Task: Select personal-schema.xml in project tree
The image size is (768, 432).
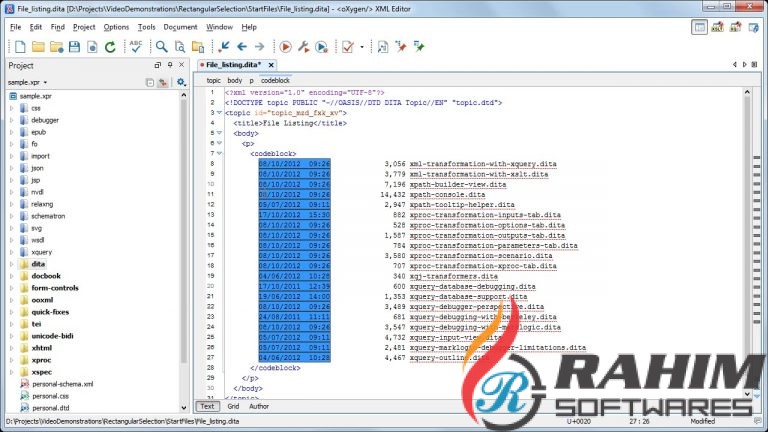Action: coord(63,384)
